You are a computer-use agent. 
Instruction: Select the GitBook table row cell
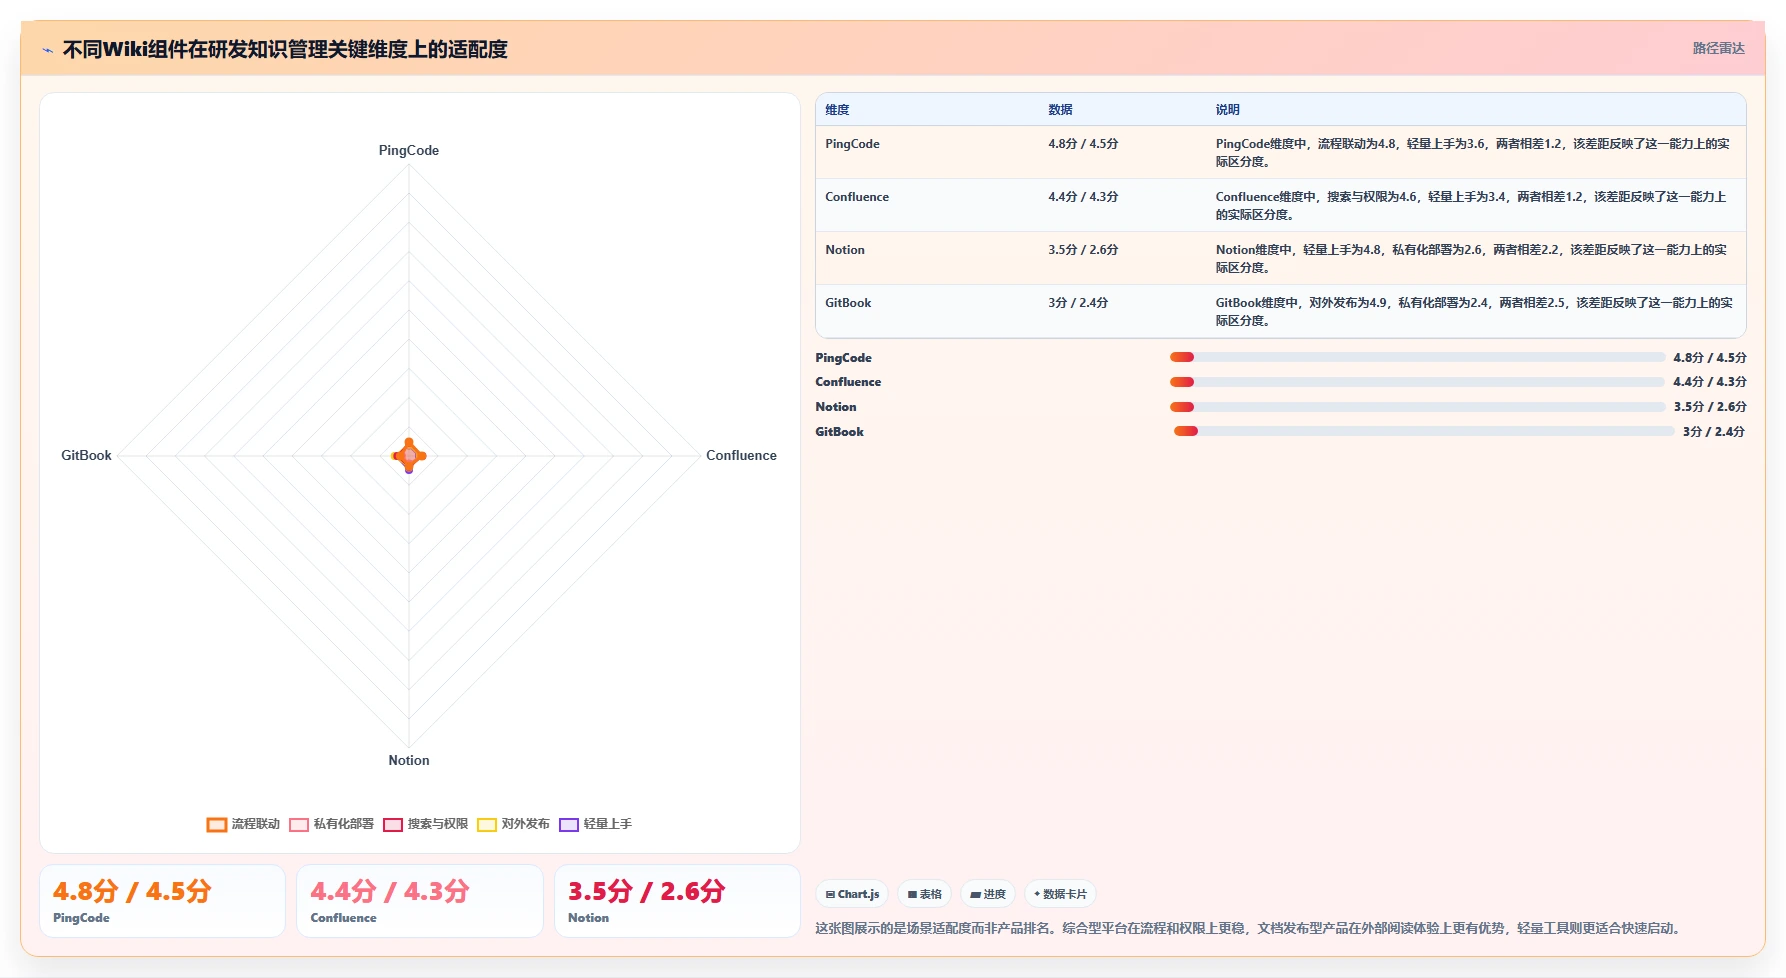[848, 303]
